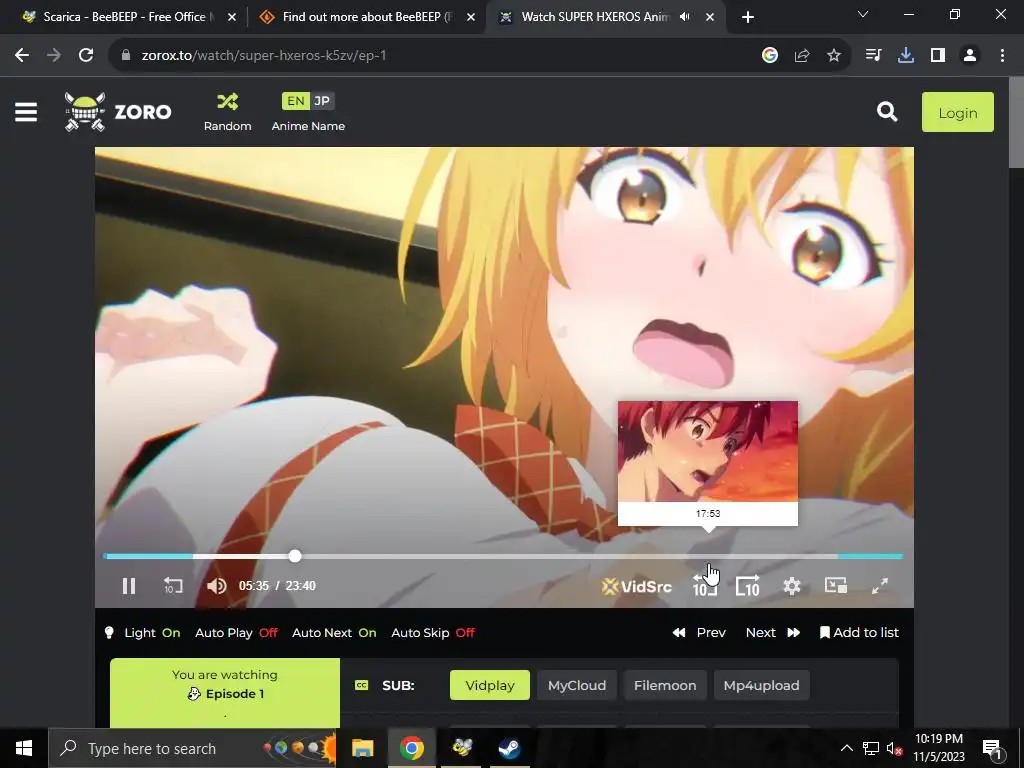
Task: Open Chrome profile menu
Action: coord(970,56)
